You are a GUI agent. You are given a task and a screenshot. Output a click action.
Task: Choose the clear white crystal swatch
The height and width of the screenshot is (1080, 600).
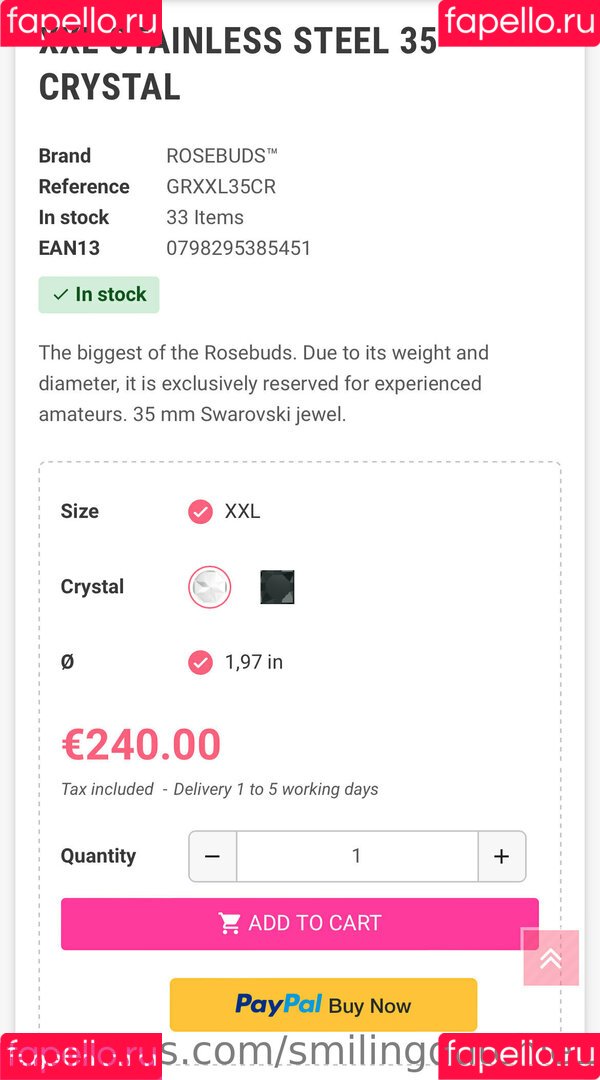(210, 587)
